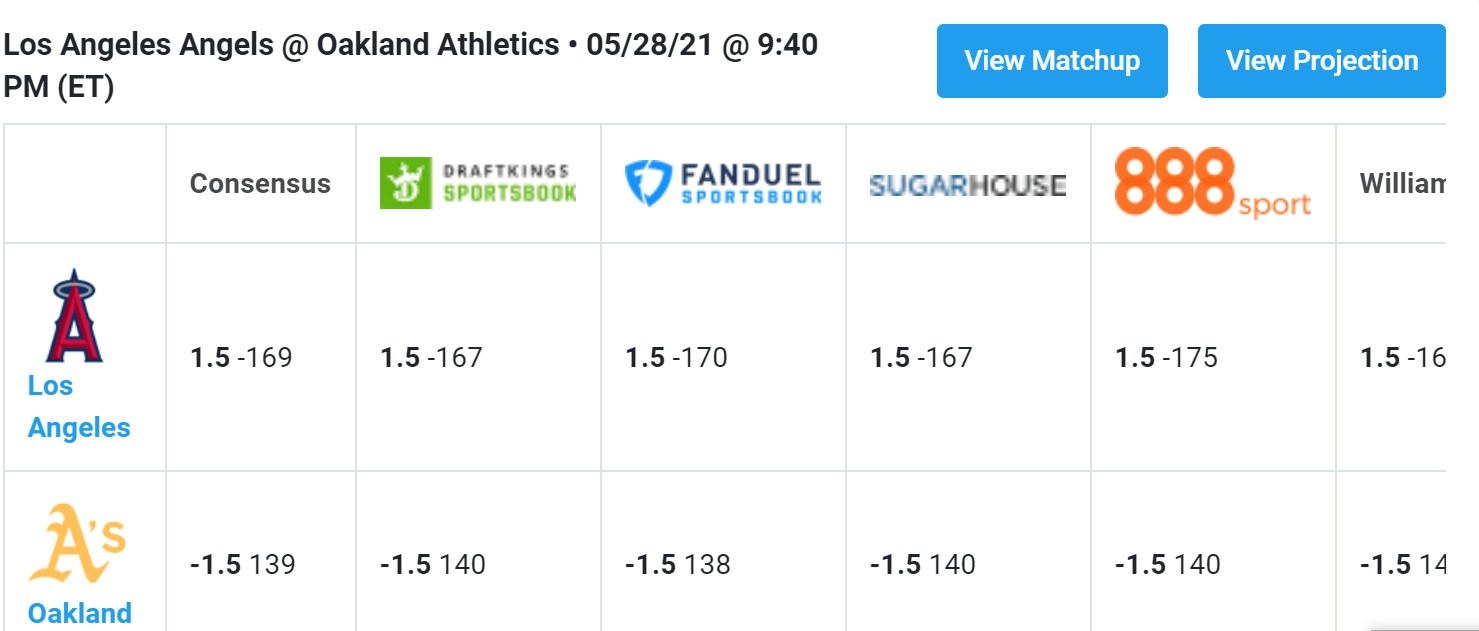Image resolution: width=1479 pixels, height=631 pixels.
Task: Follow the Oakland team link
Action: coord(80,613)
